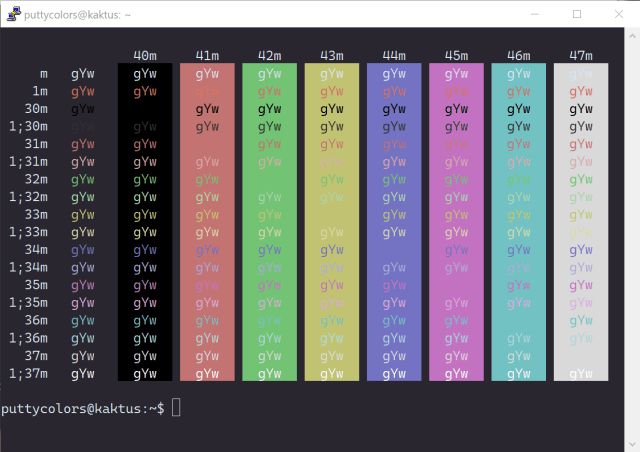Screen dimensions: 640x452
Task: Click the red 41m background color column
Action: pyautogui.click(x=207, y=222)
